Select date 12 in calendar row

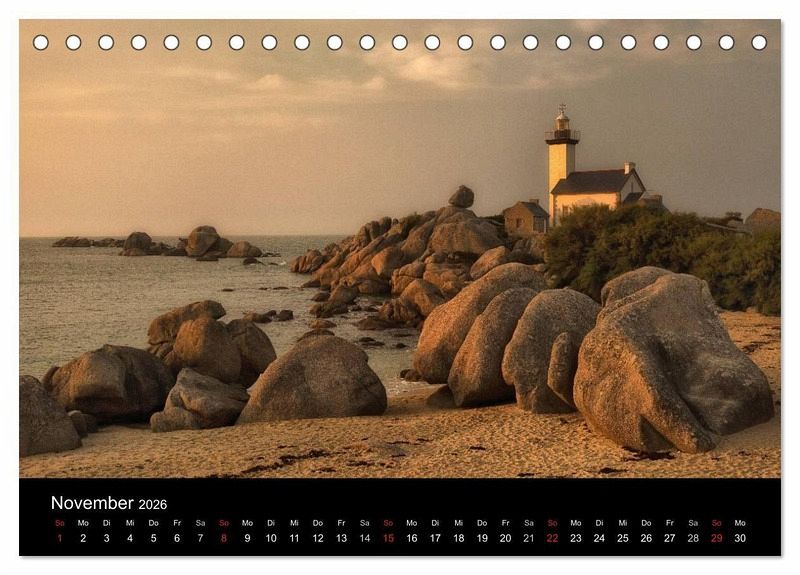point(318,538)
